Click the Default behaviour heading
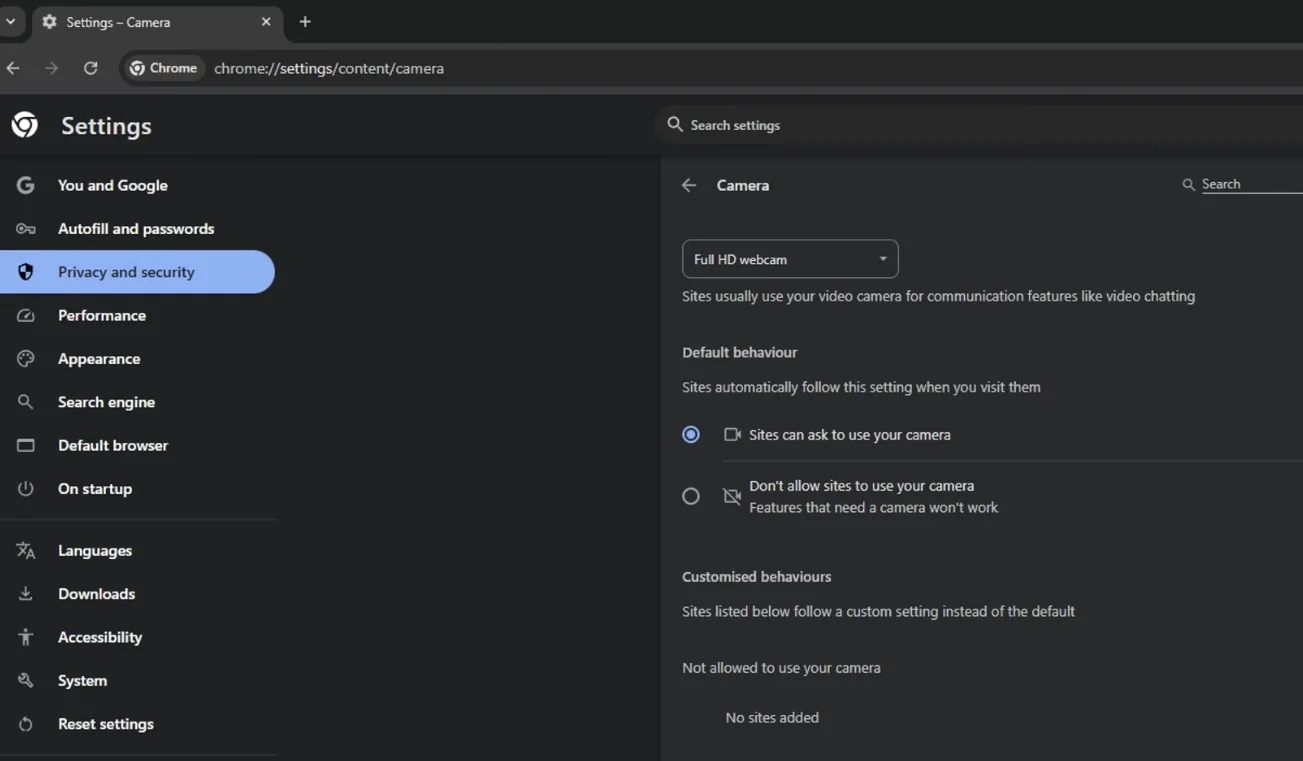Screen dimensions: 1303x761 740,352
